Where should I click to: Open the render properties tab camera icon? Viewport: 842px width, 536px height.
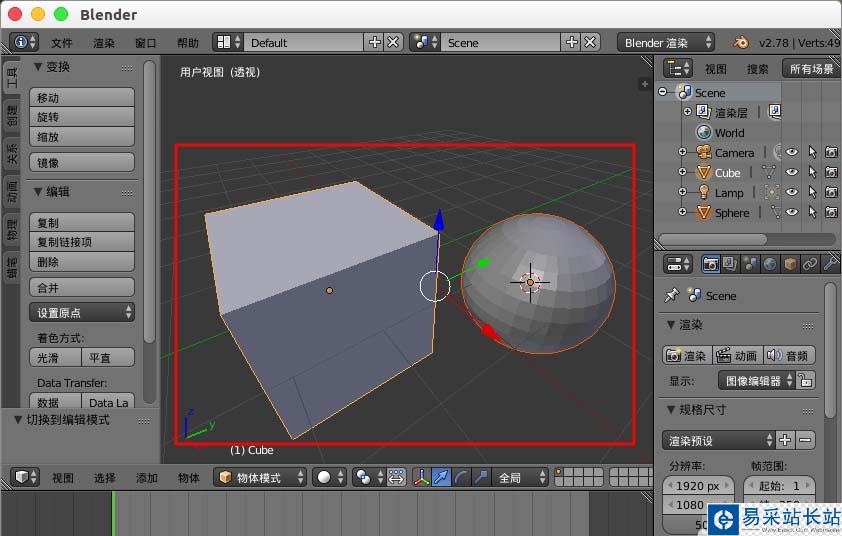pos(711,264)
